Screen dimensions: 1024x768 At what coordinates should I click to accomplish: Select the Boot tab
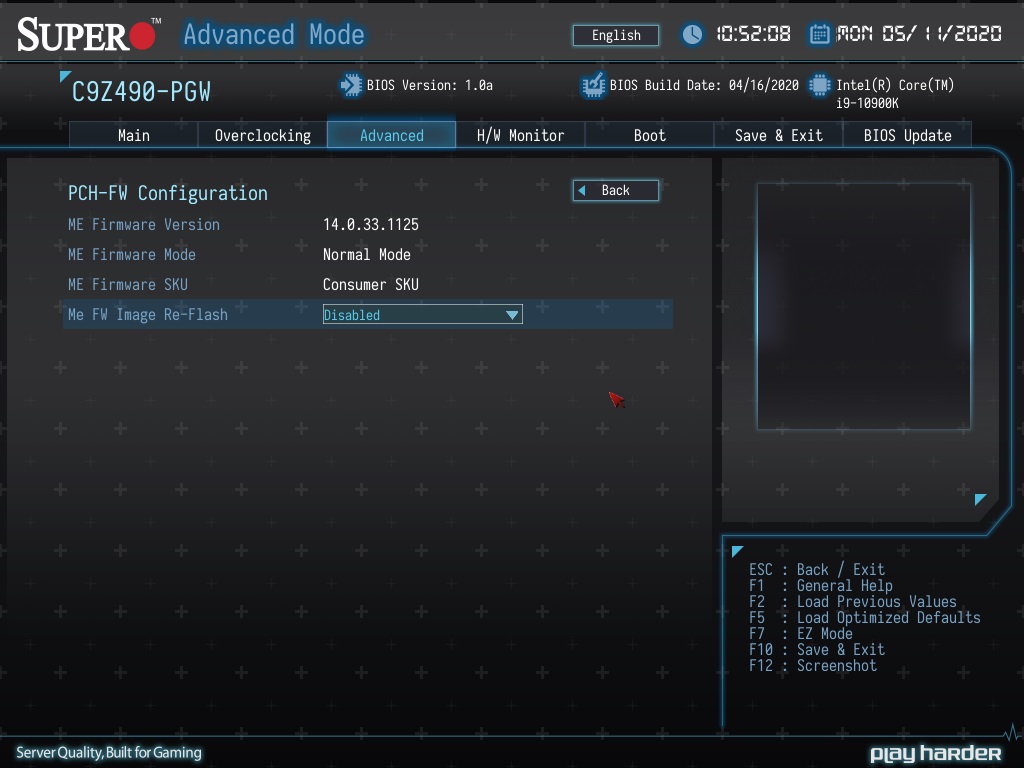pyautogui.click(x=649, y=135)
